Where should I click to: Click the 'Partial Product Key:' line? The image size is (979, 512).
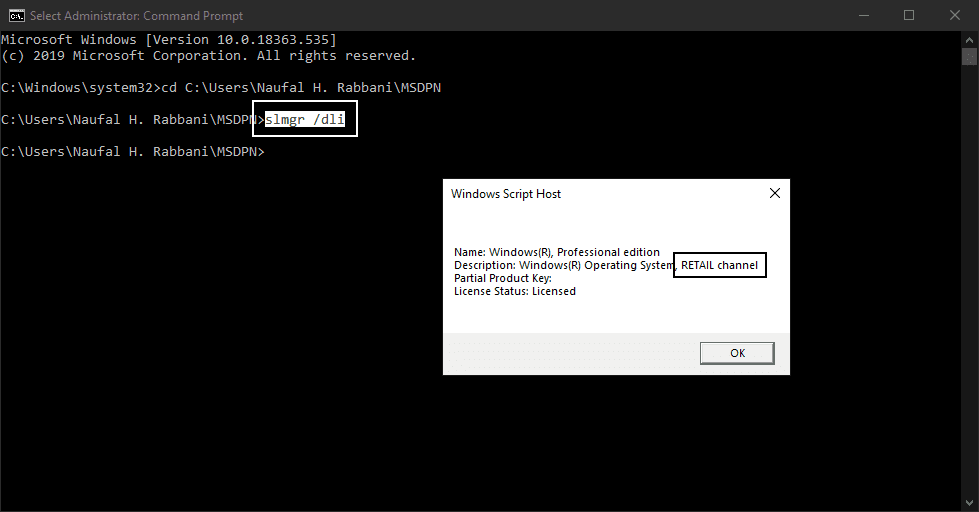click(x=503, y=278)
